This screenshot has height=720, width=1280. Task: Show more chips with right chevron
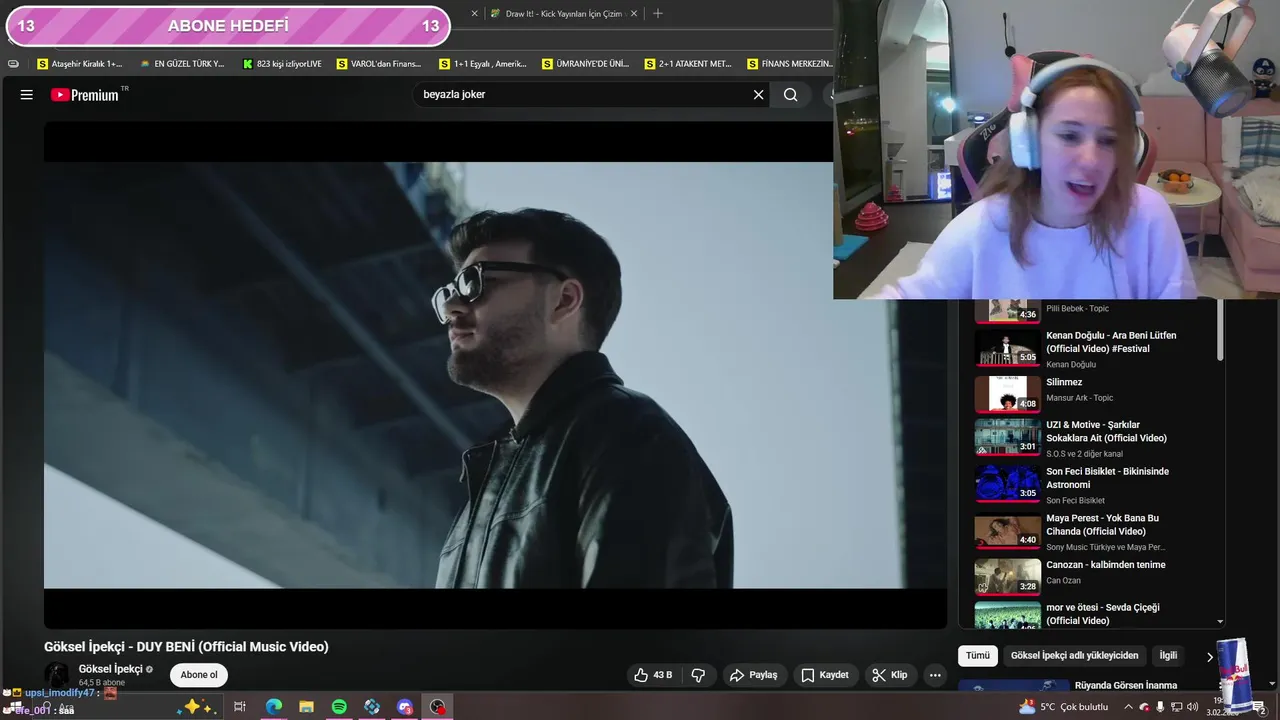[x=1209, y=657]
